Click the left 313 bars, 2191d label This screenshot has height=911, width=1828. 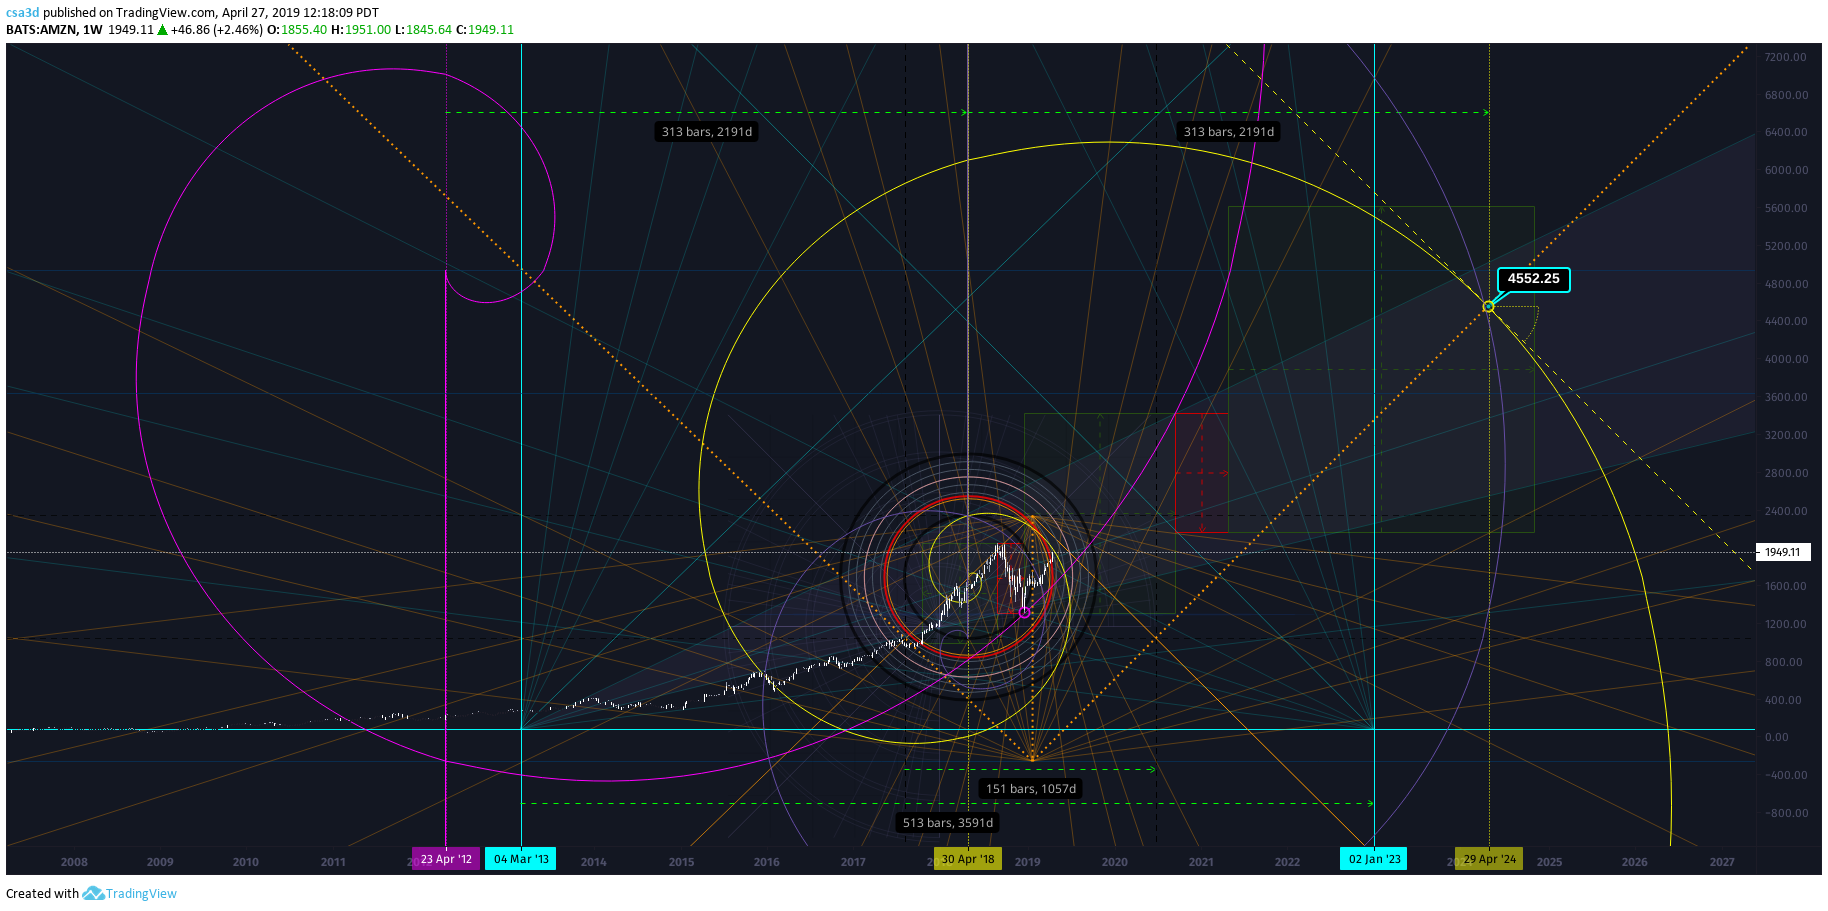707,132
